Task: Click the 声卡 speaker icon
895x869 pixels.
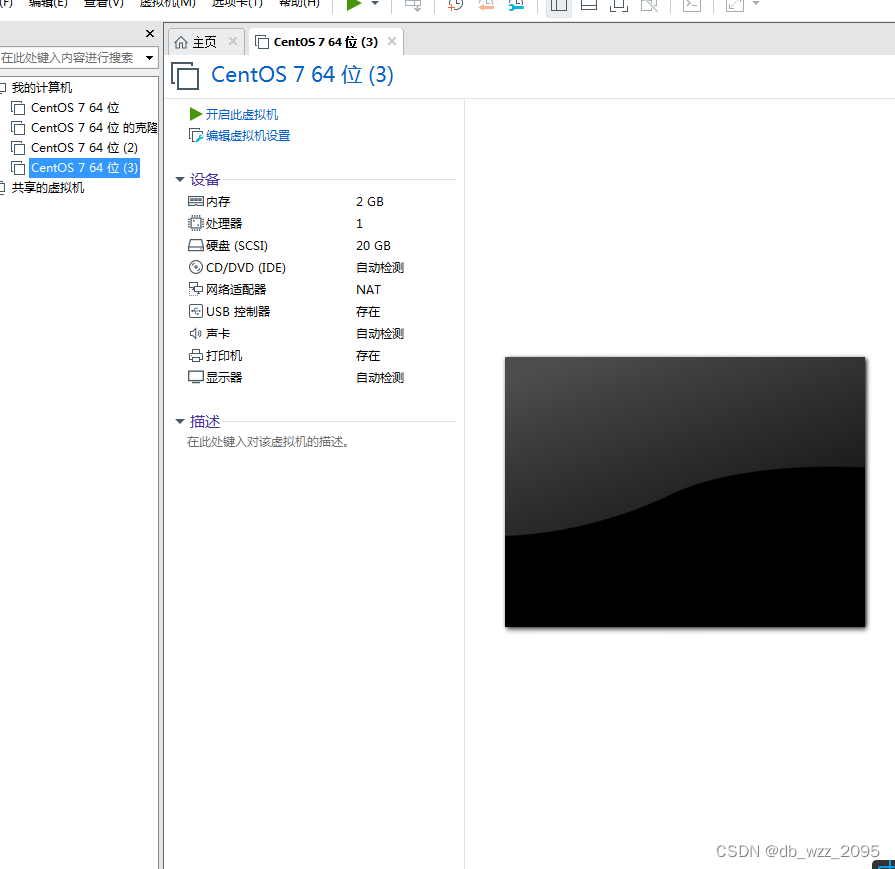Action: (196, 333)
